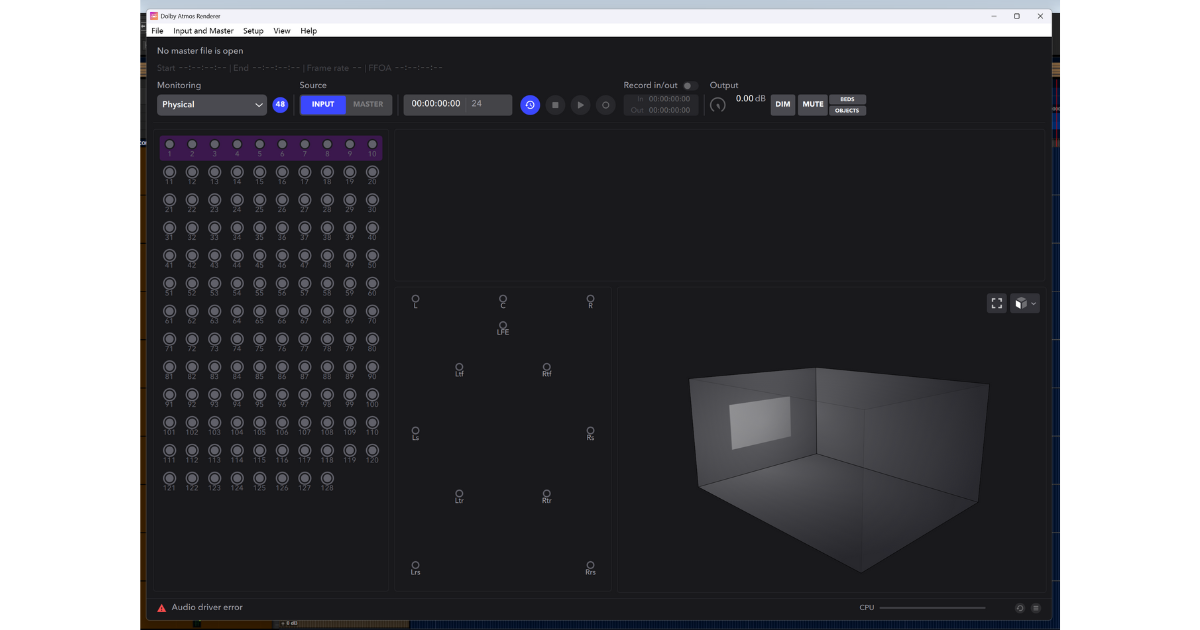Viewport: 1200px width, 630px height.
Task: Click the reset history icon near CPU meter
Action: [x=1020, y=607]
